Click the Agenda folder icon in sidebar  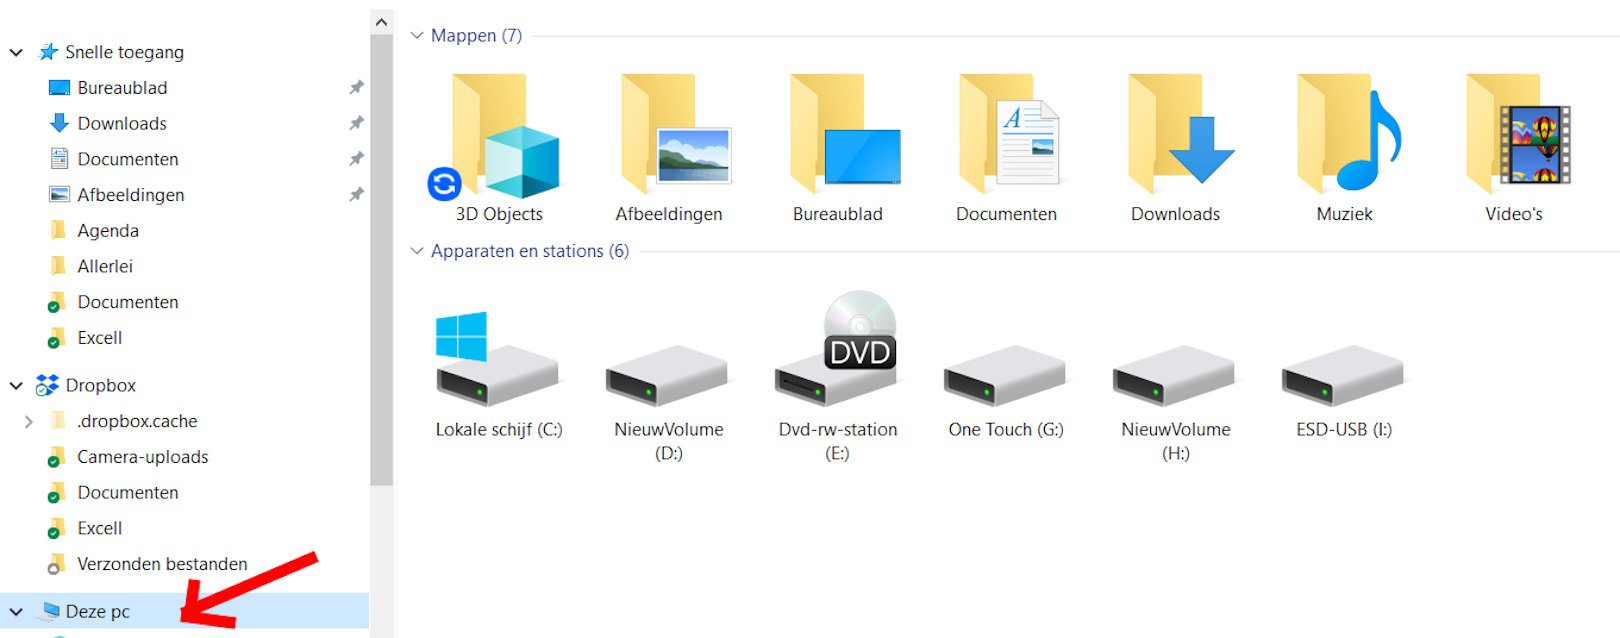59,230
